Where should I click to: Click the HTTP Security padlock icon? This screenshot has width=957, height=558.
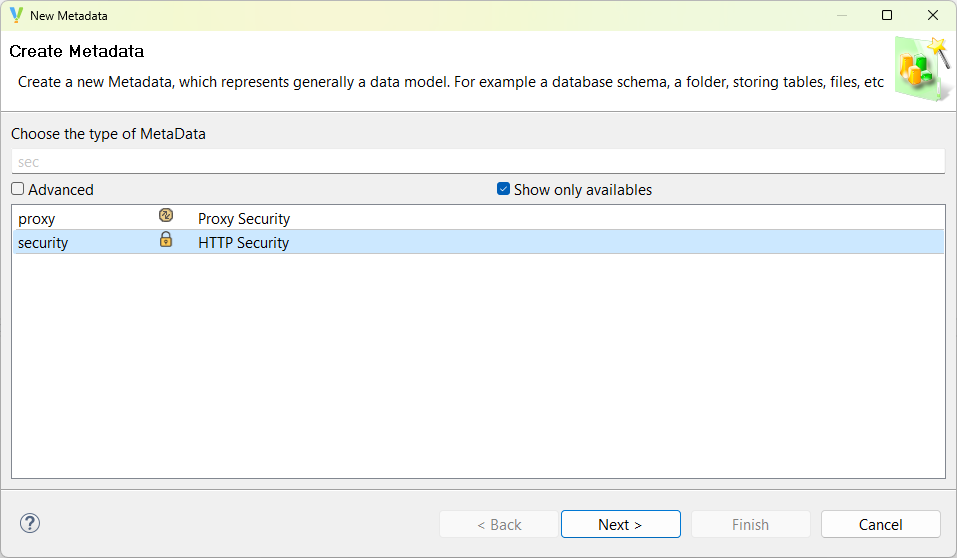166,240
